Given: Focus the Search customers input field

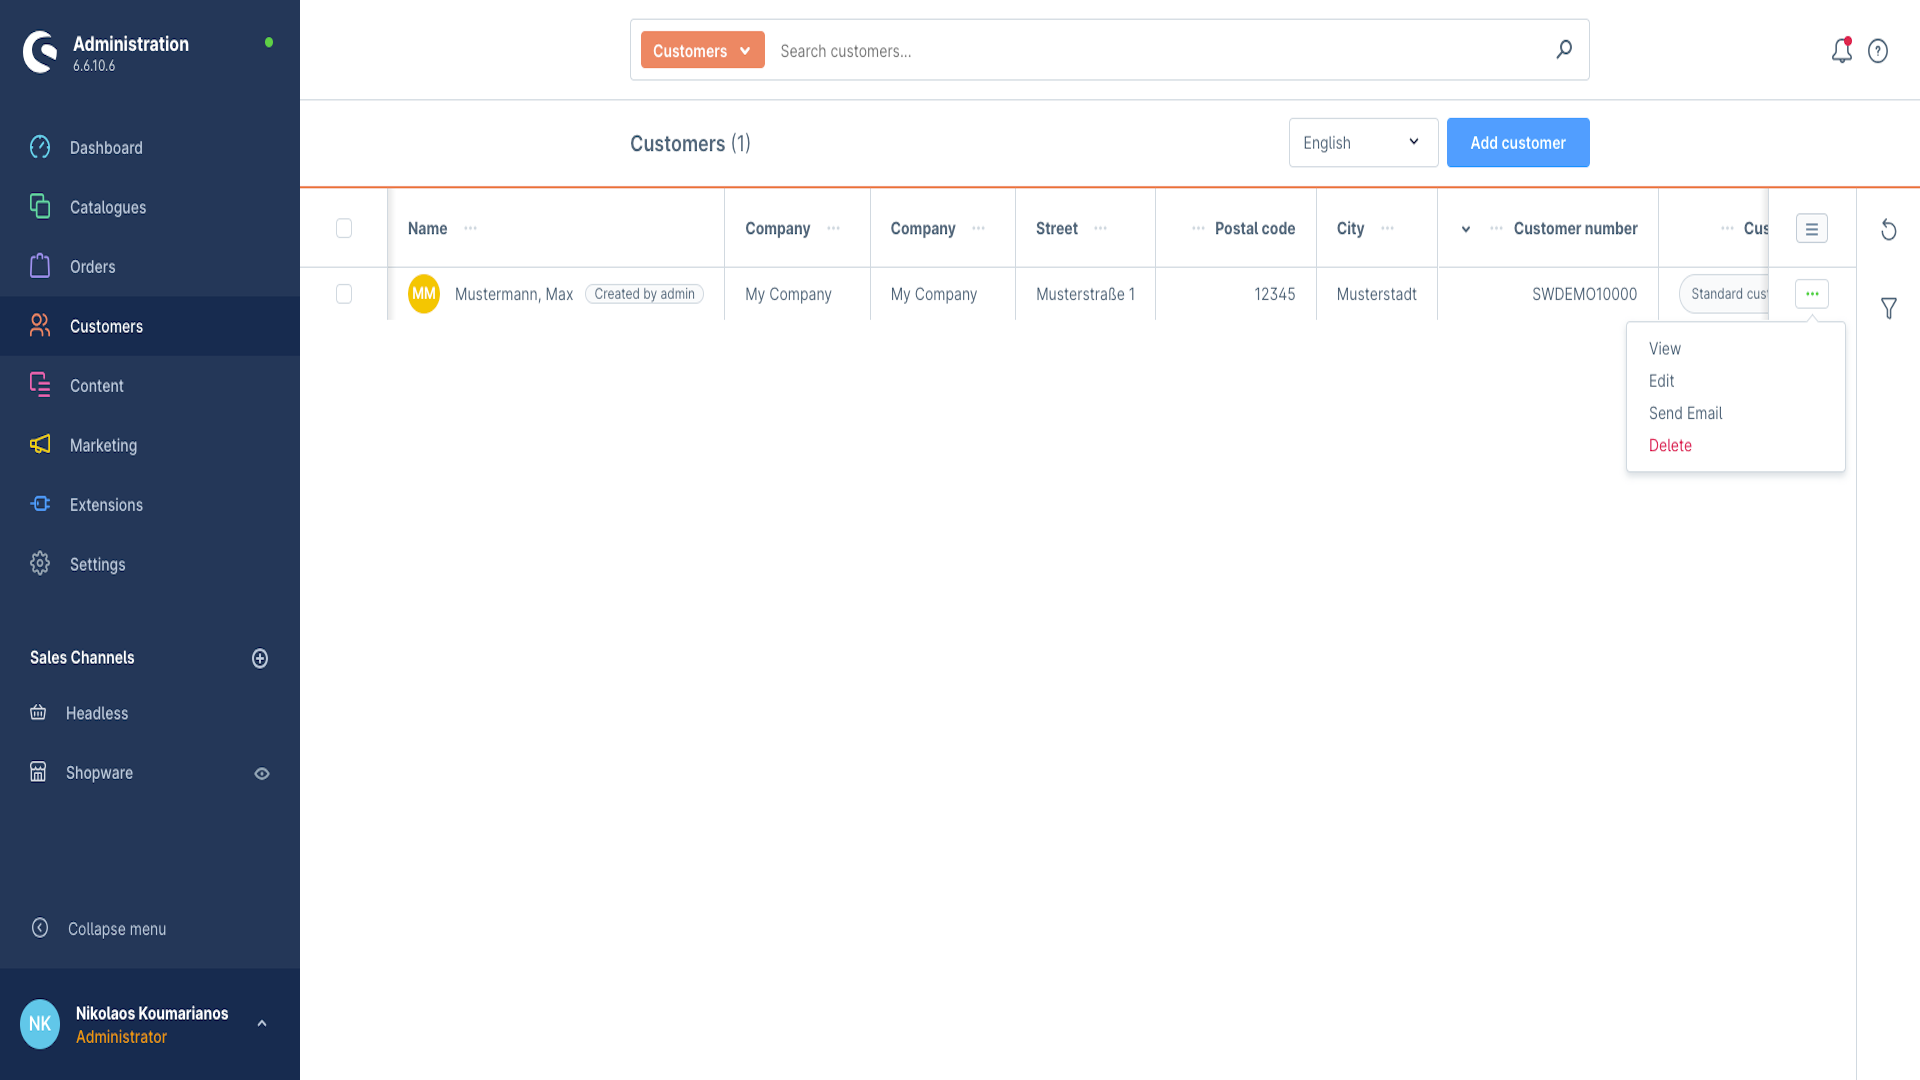Looking at the screenshot, I should tap(1150, 51).
